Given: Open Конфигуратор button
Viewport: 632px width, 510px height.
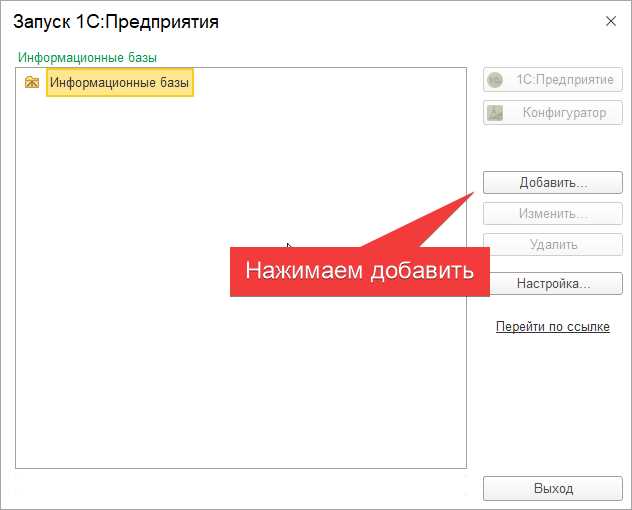Looking at the screenshot, I should (x=553, y=112).
